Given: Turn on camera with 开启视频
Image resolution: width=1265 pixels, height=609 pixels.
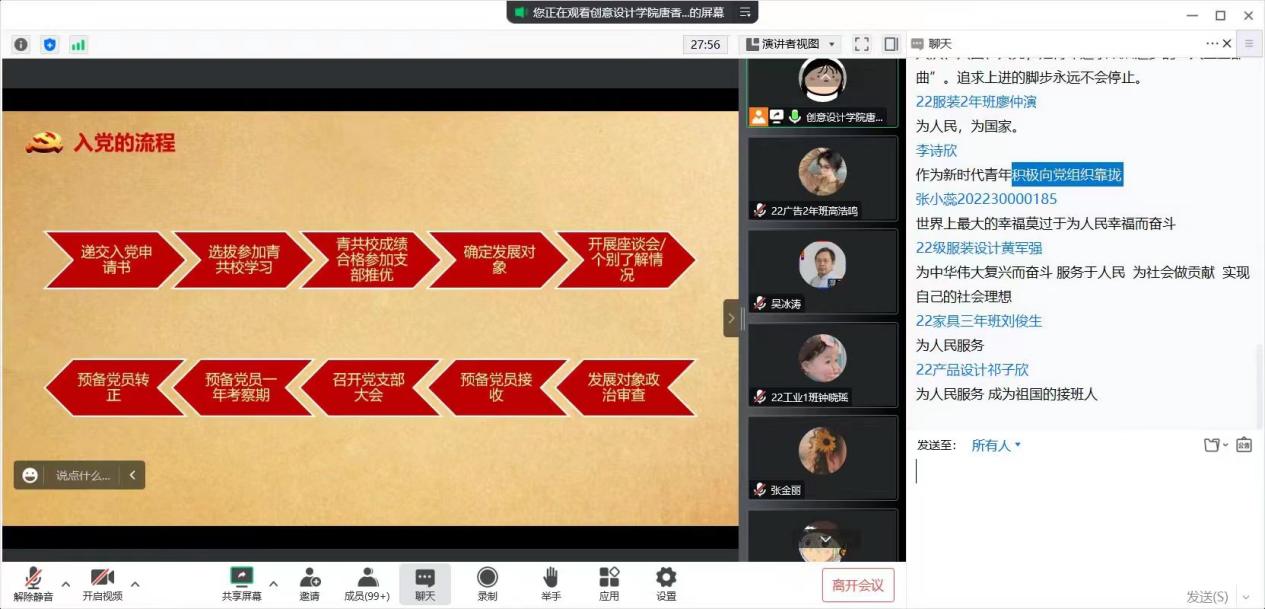Looking at the screenshot, I should point(102,584).
